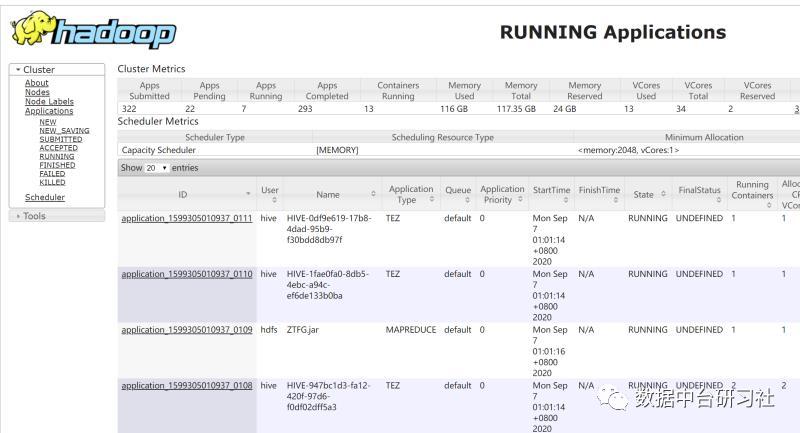Open application_1599305010937_0109 ZTFG.jar job
This screenshot has width=800, height=433.
coord(186,330)
